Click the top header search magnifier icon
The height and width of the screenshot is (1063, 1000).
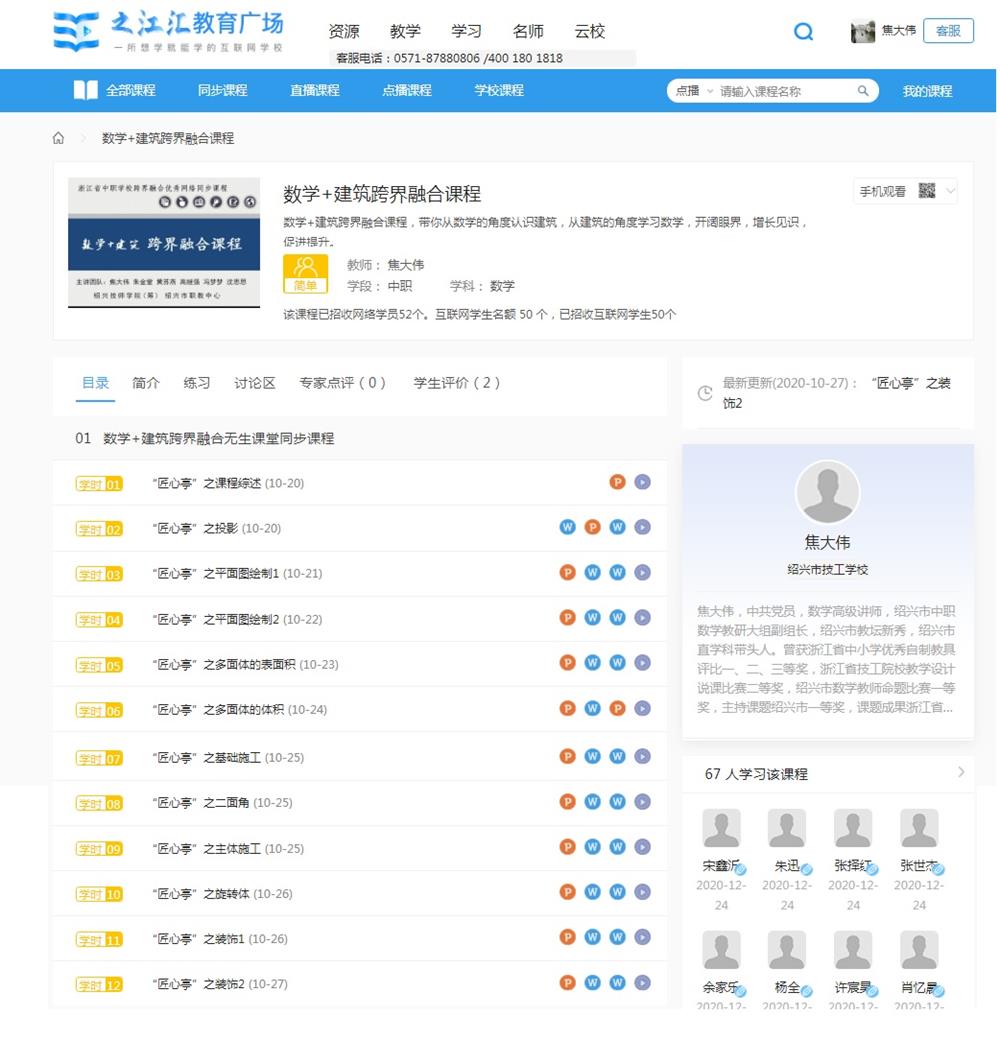(x=803, y=32)
